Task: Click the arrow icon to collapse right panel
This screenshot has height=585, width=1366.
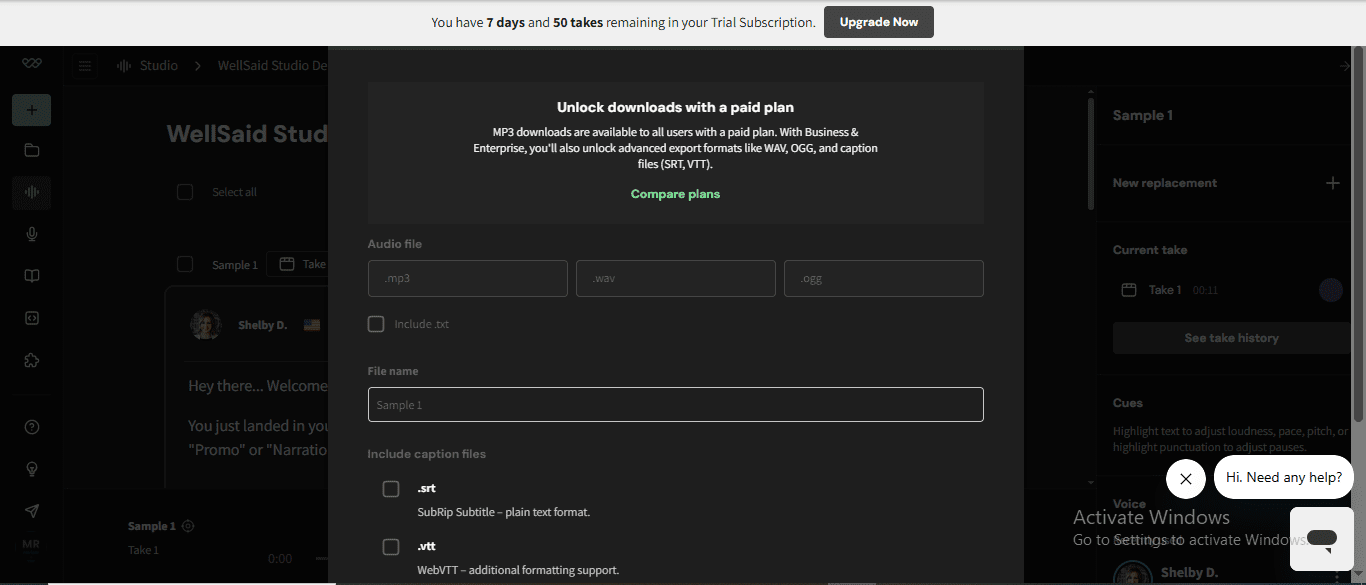Action: 1345,66
